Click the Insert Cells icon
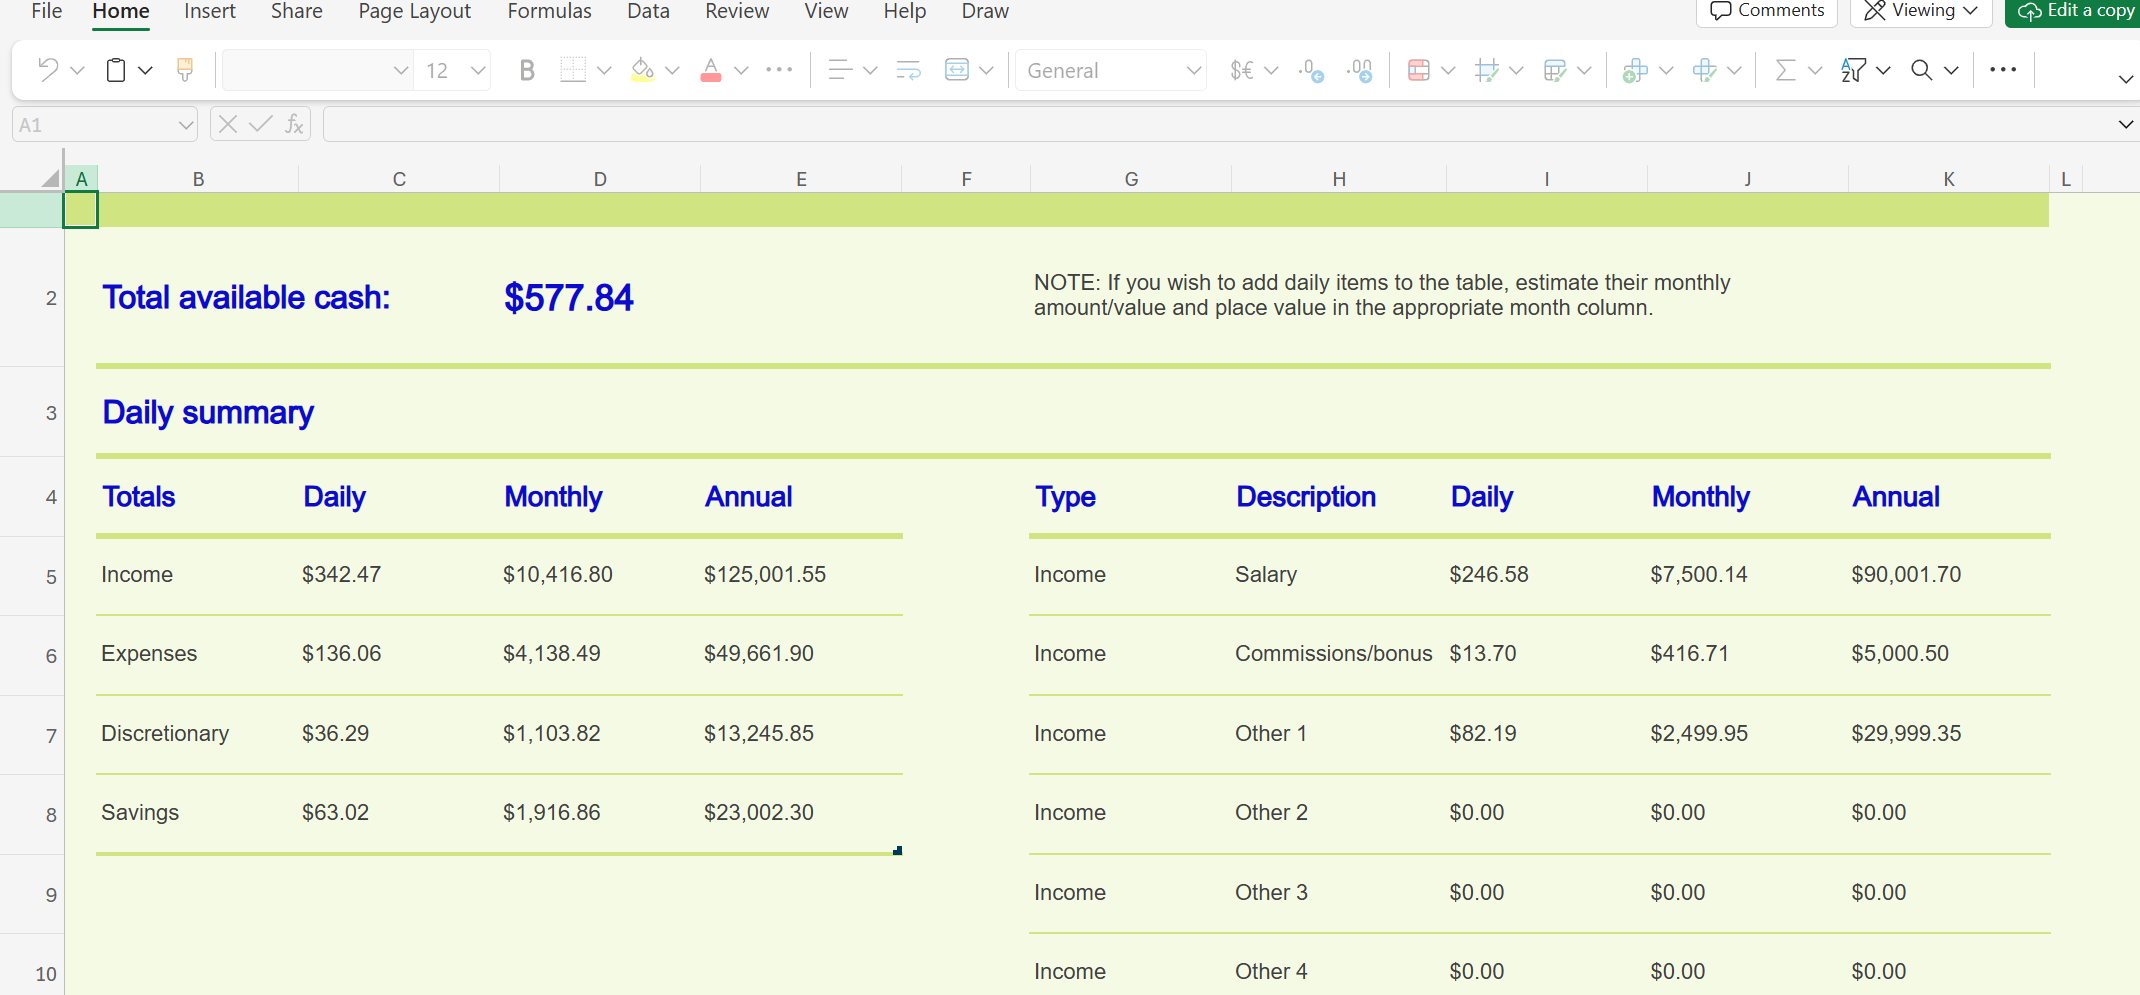This screenshot has width=2140, height=995. (1638, 70)
